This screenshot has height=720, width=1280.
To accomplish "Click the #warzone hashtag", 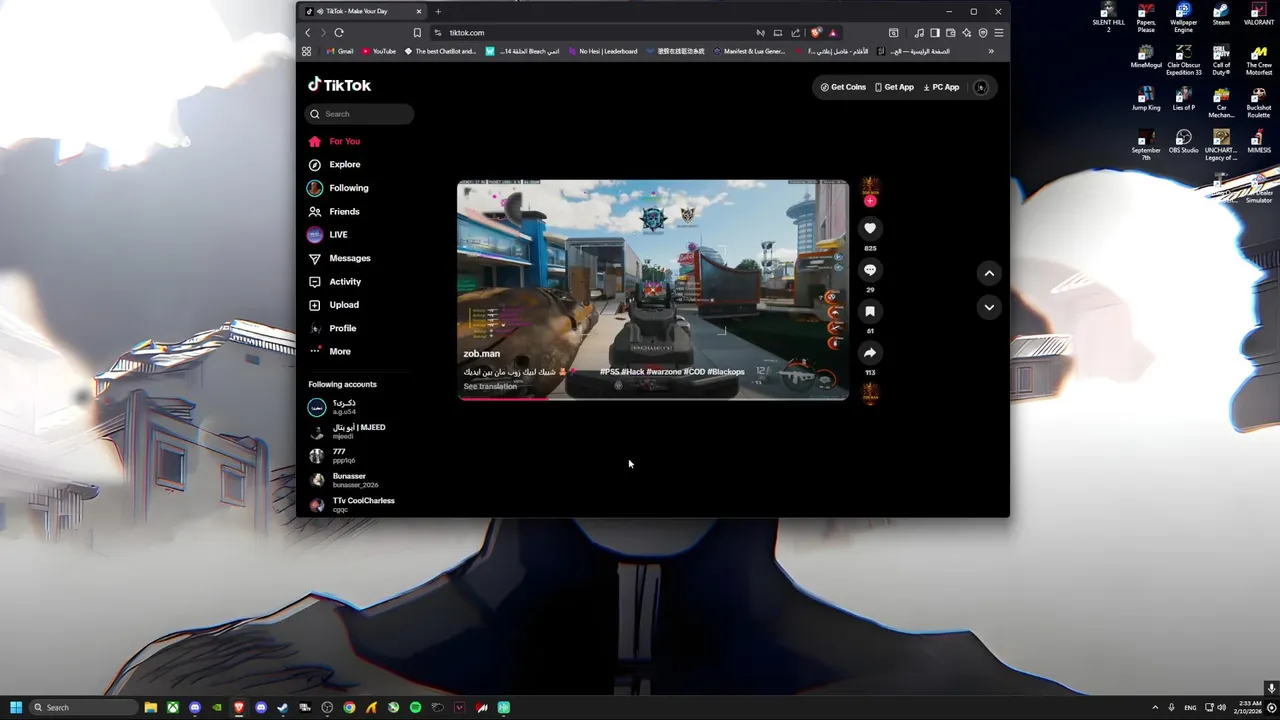I will (664, 372).
